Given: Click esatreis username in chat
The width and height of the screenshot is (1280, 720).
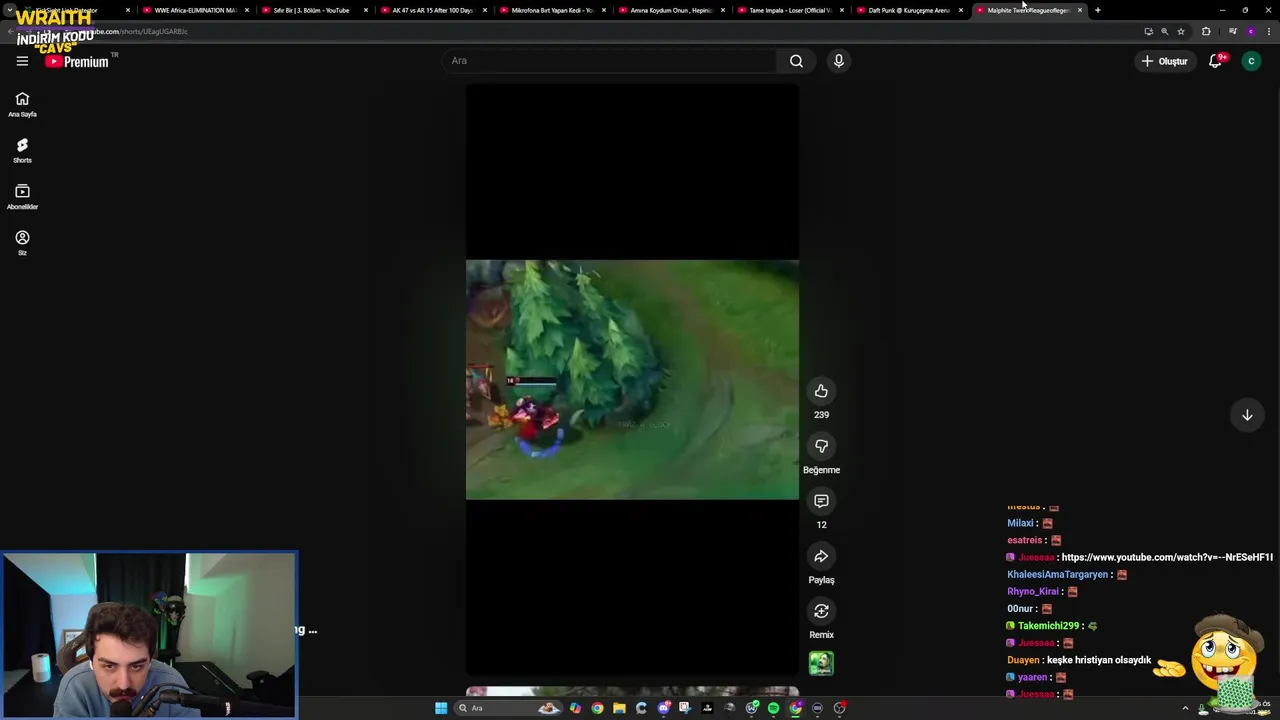Looking at the screenshot, I should tap(1025, 541).
